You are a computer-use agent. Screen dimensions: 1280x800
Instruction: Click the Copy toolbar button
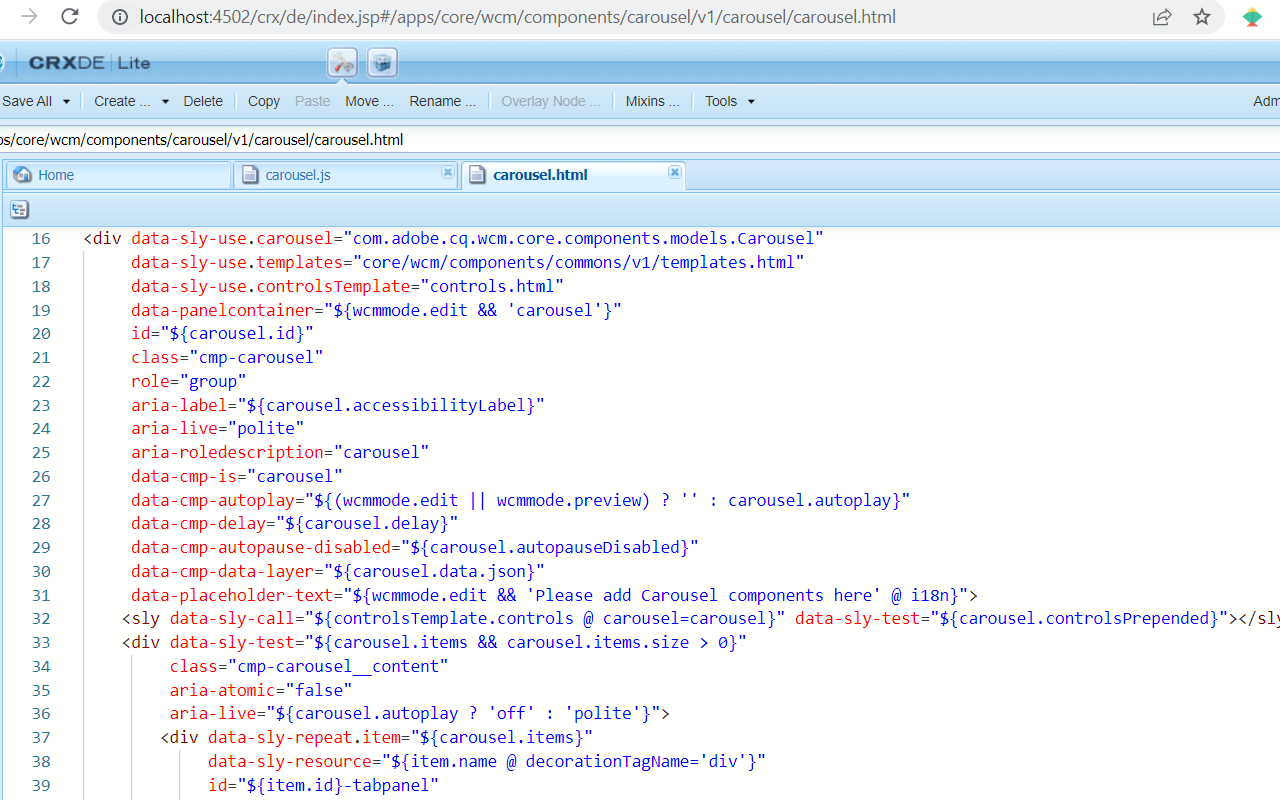click(x=264, y=101)
